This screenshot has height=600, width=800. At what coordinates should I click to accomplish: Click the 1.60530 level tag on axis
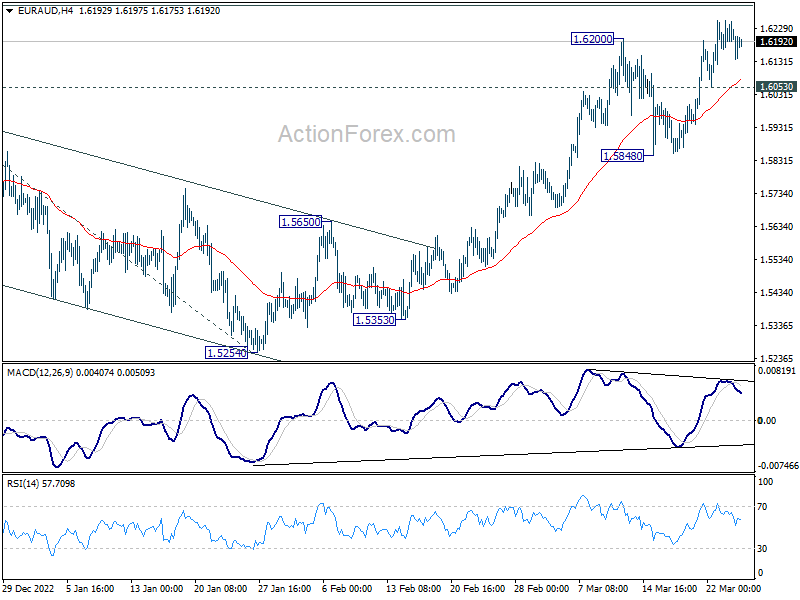coord(777,87)
